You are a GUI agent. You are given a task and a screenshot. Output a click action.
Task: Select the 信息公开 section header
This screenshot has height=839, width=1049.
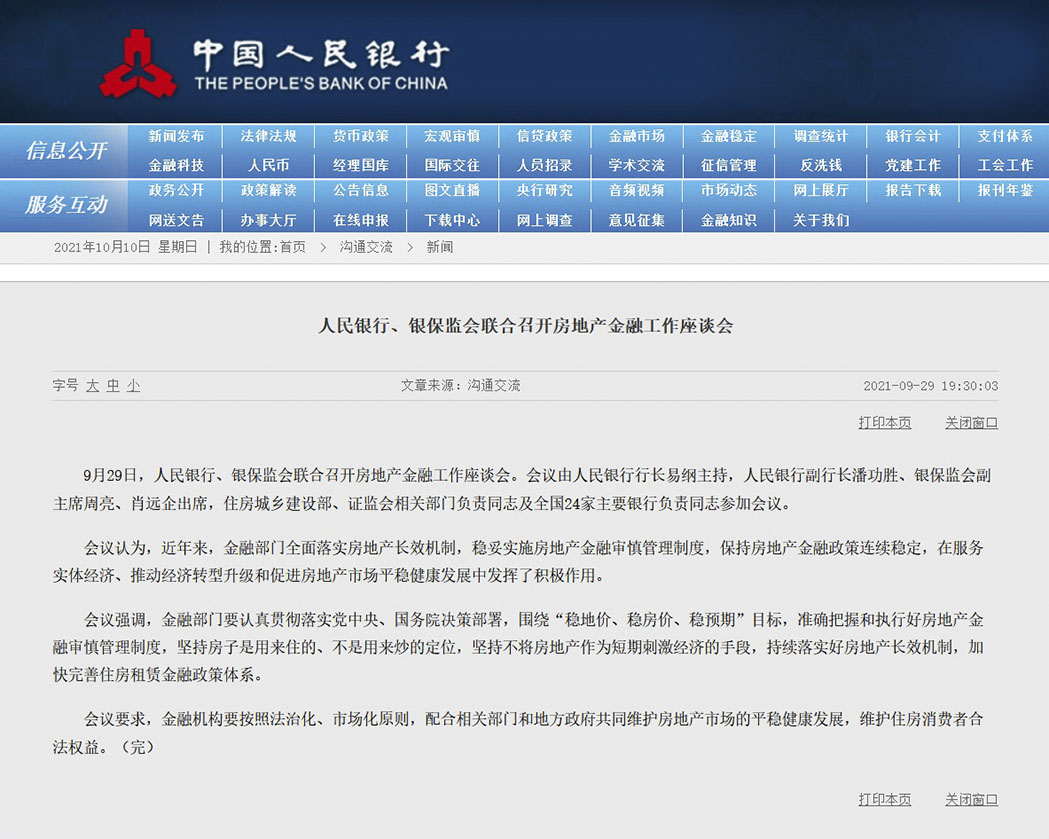(x=66, y=151)
